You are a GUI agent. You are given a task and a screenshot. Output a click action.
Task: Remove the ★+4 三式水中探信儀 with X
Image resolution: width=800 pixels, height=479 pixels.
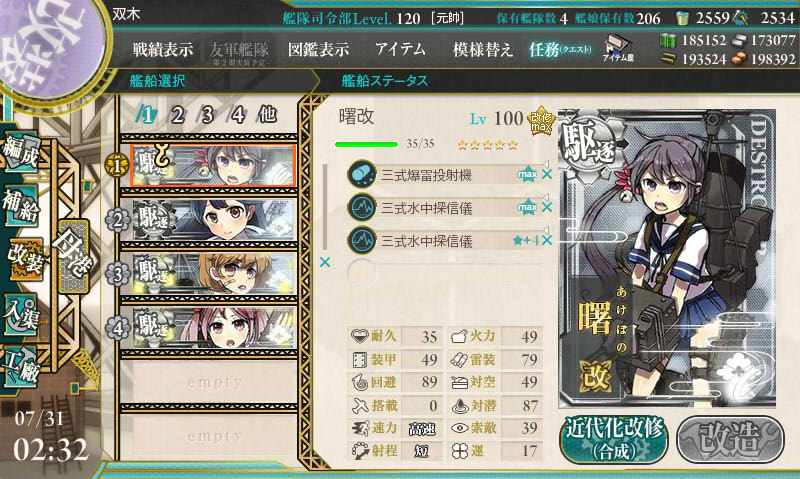547,240
